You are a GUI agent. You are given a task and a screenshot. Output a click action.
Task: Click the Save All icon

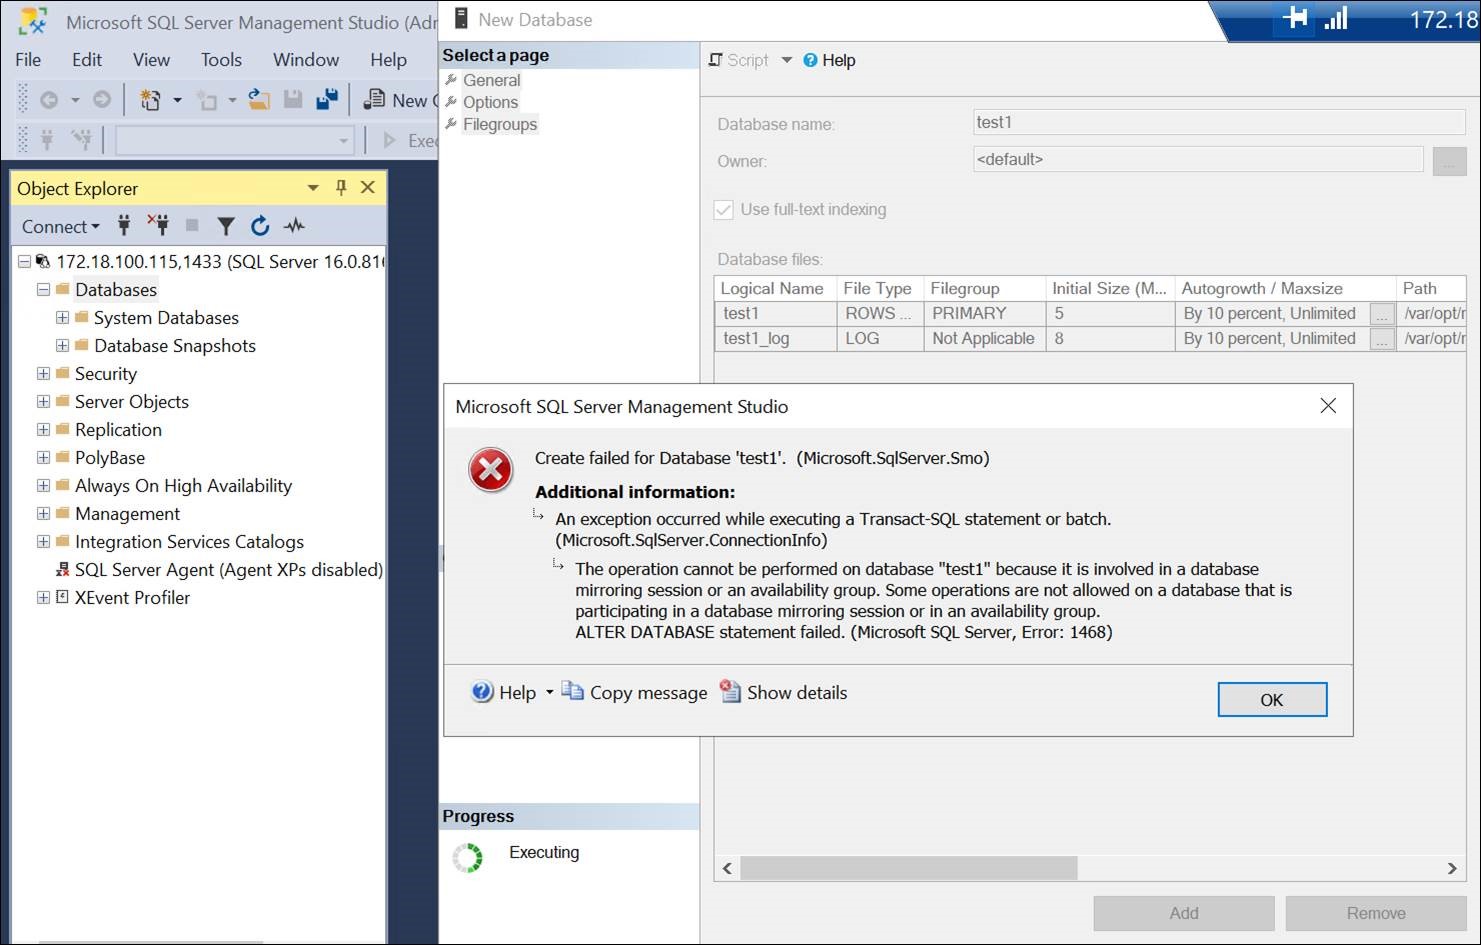[327, 100]
